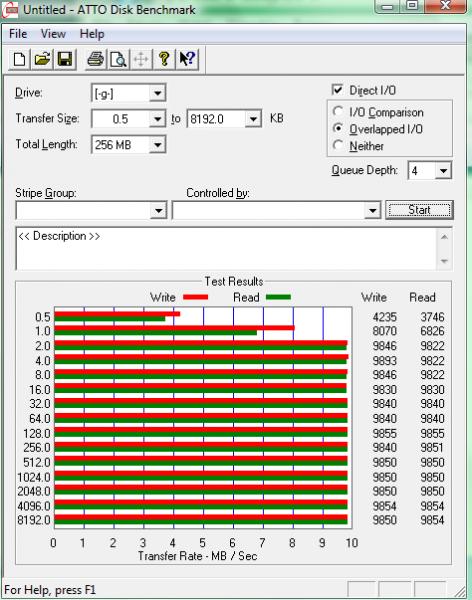The image size is (472, 600).
Task: Click the 128.0 row label in chart
Action: pos(37,434)
